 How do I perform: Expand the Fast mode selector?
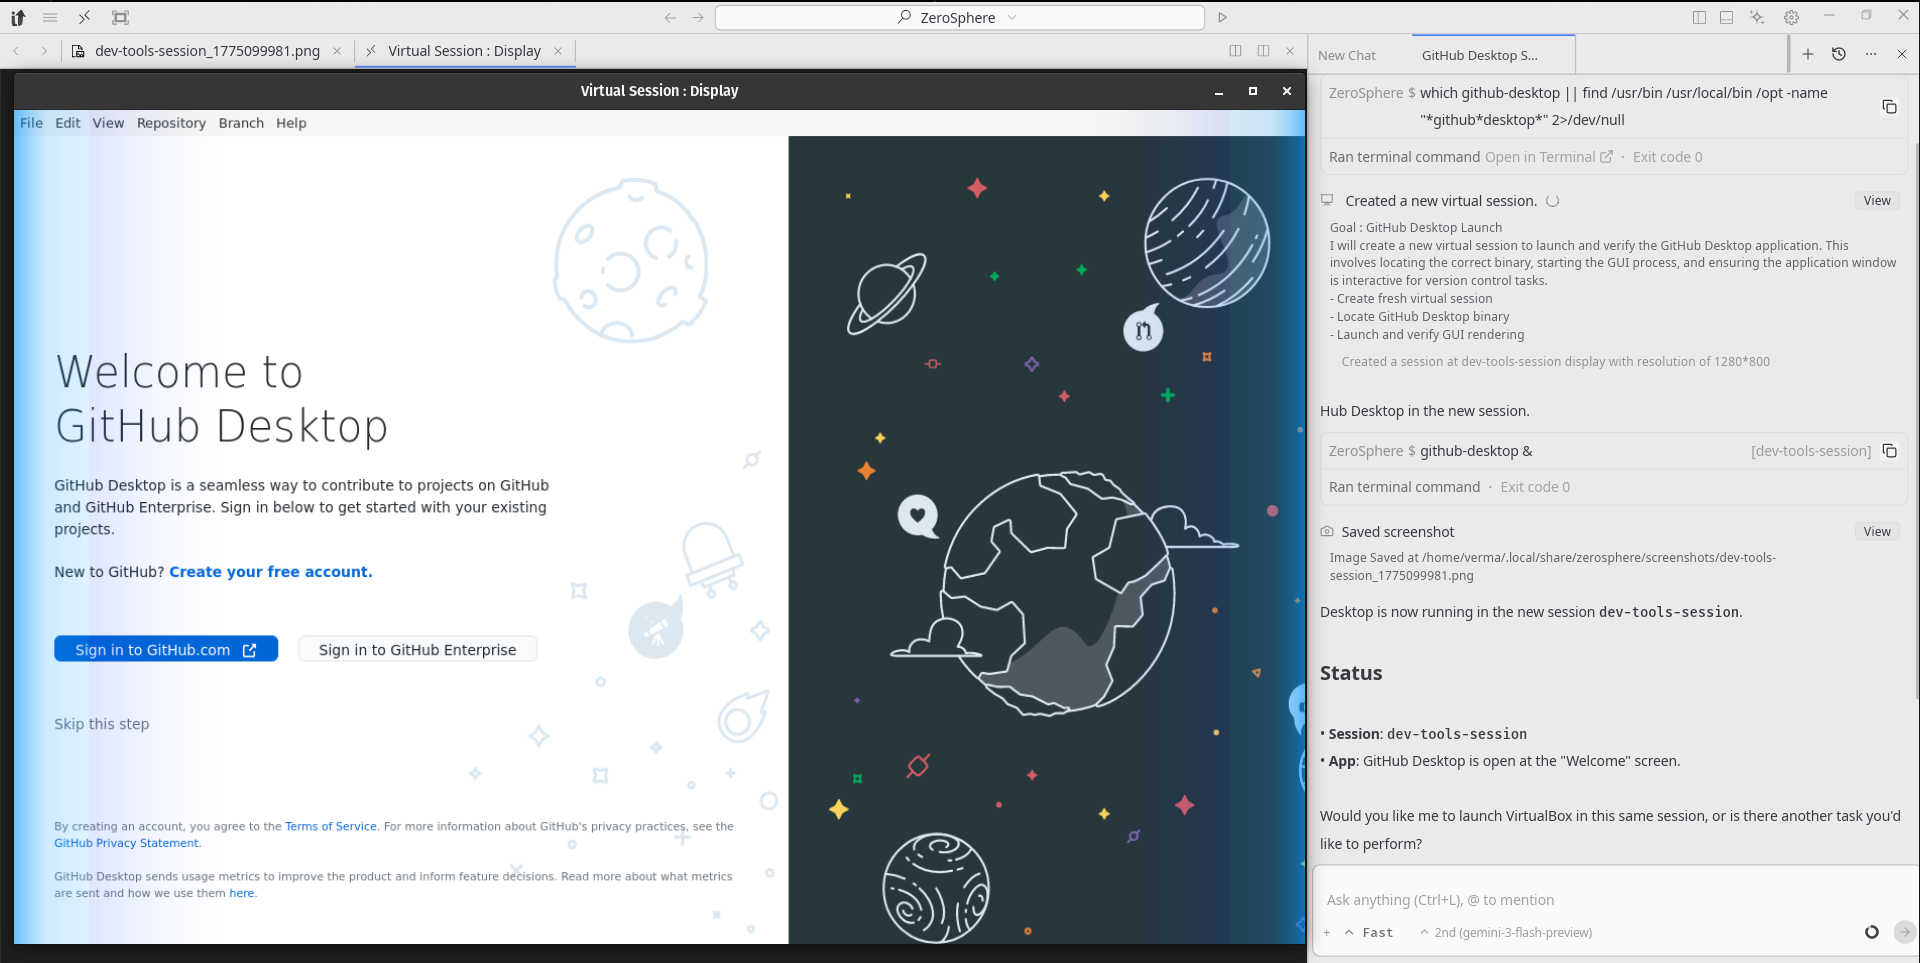pos(1369,932)
